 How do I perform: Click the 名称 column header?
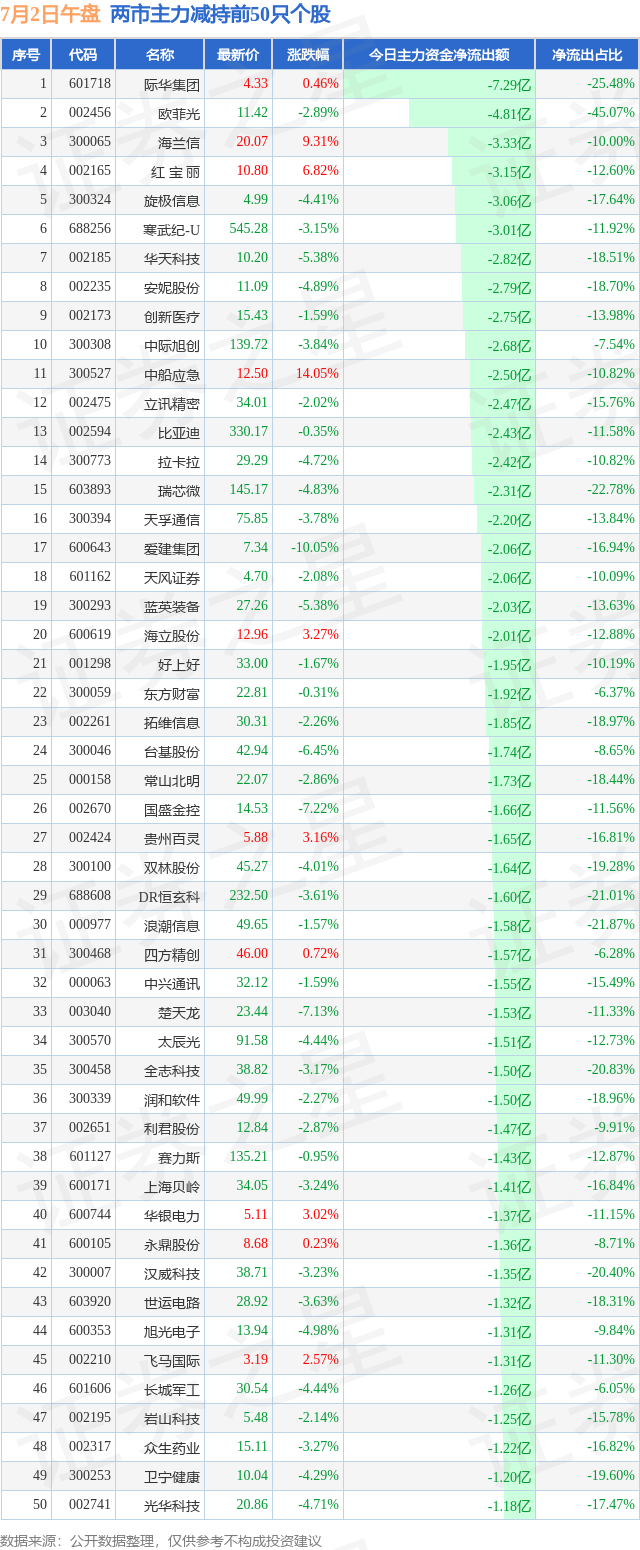click(159, 55)
